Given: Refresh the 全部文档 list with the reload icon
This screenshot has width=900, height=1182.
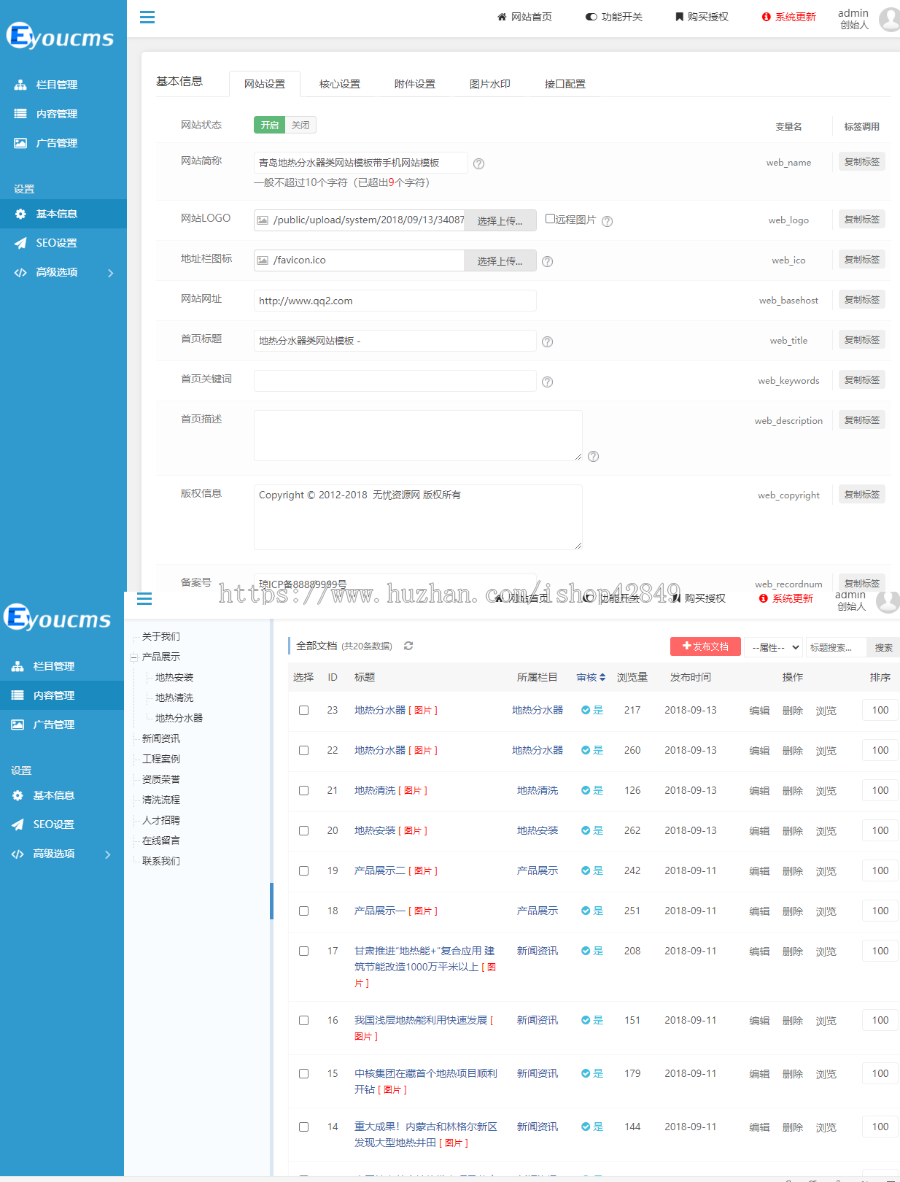Looking at the screenshot, I should click(x=409, y=646).
